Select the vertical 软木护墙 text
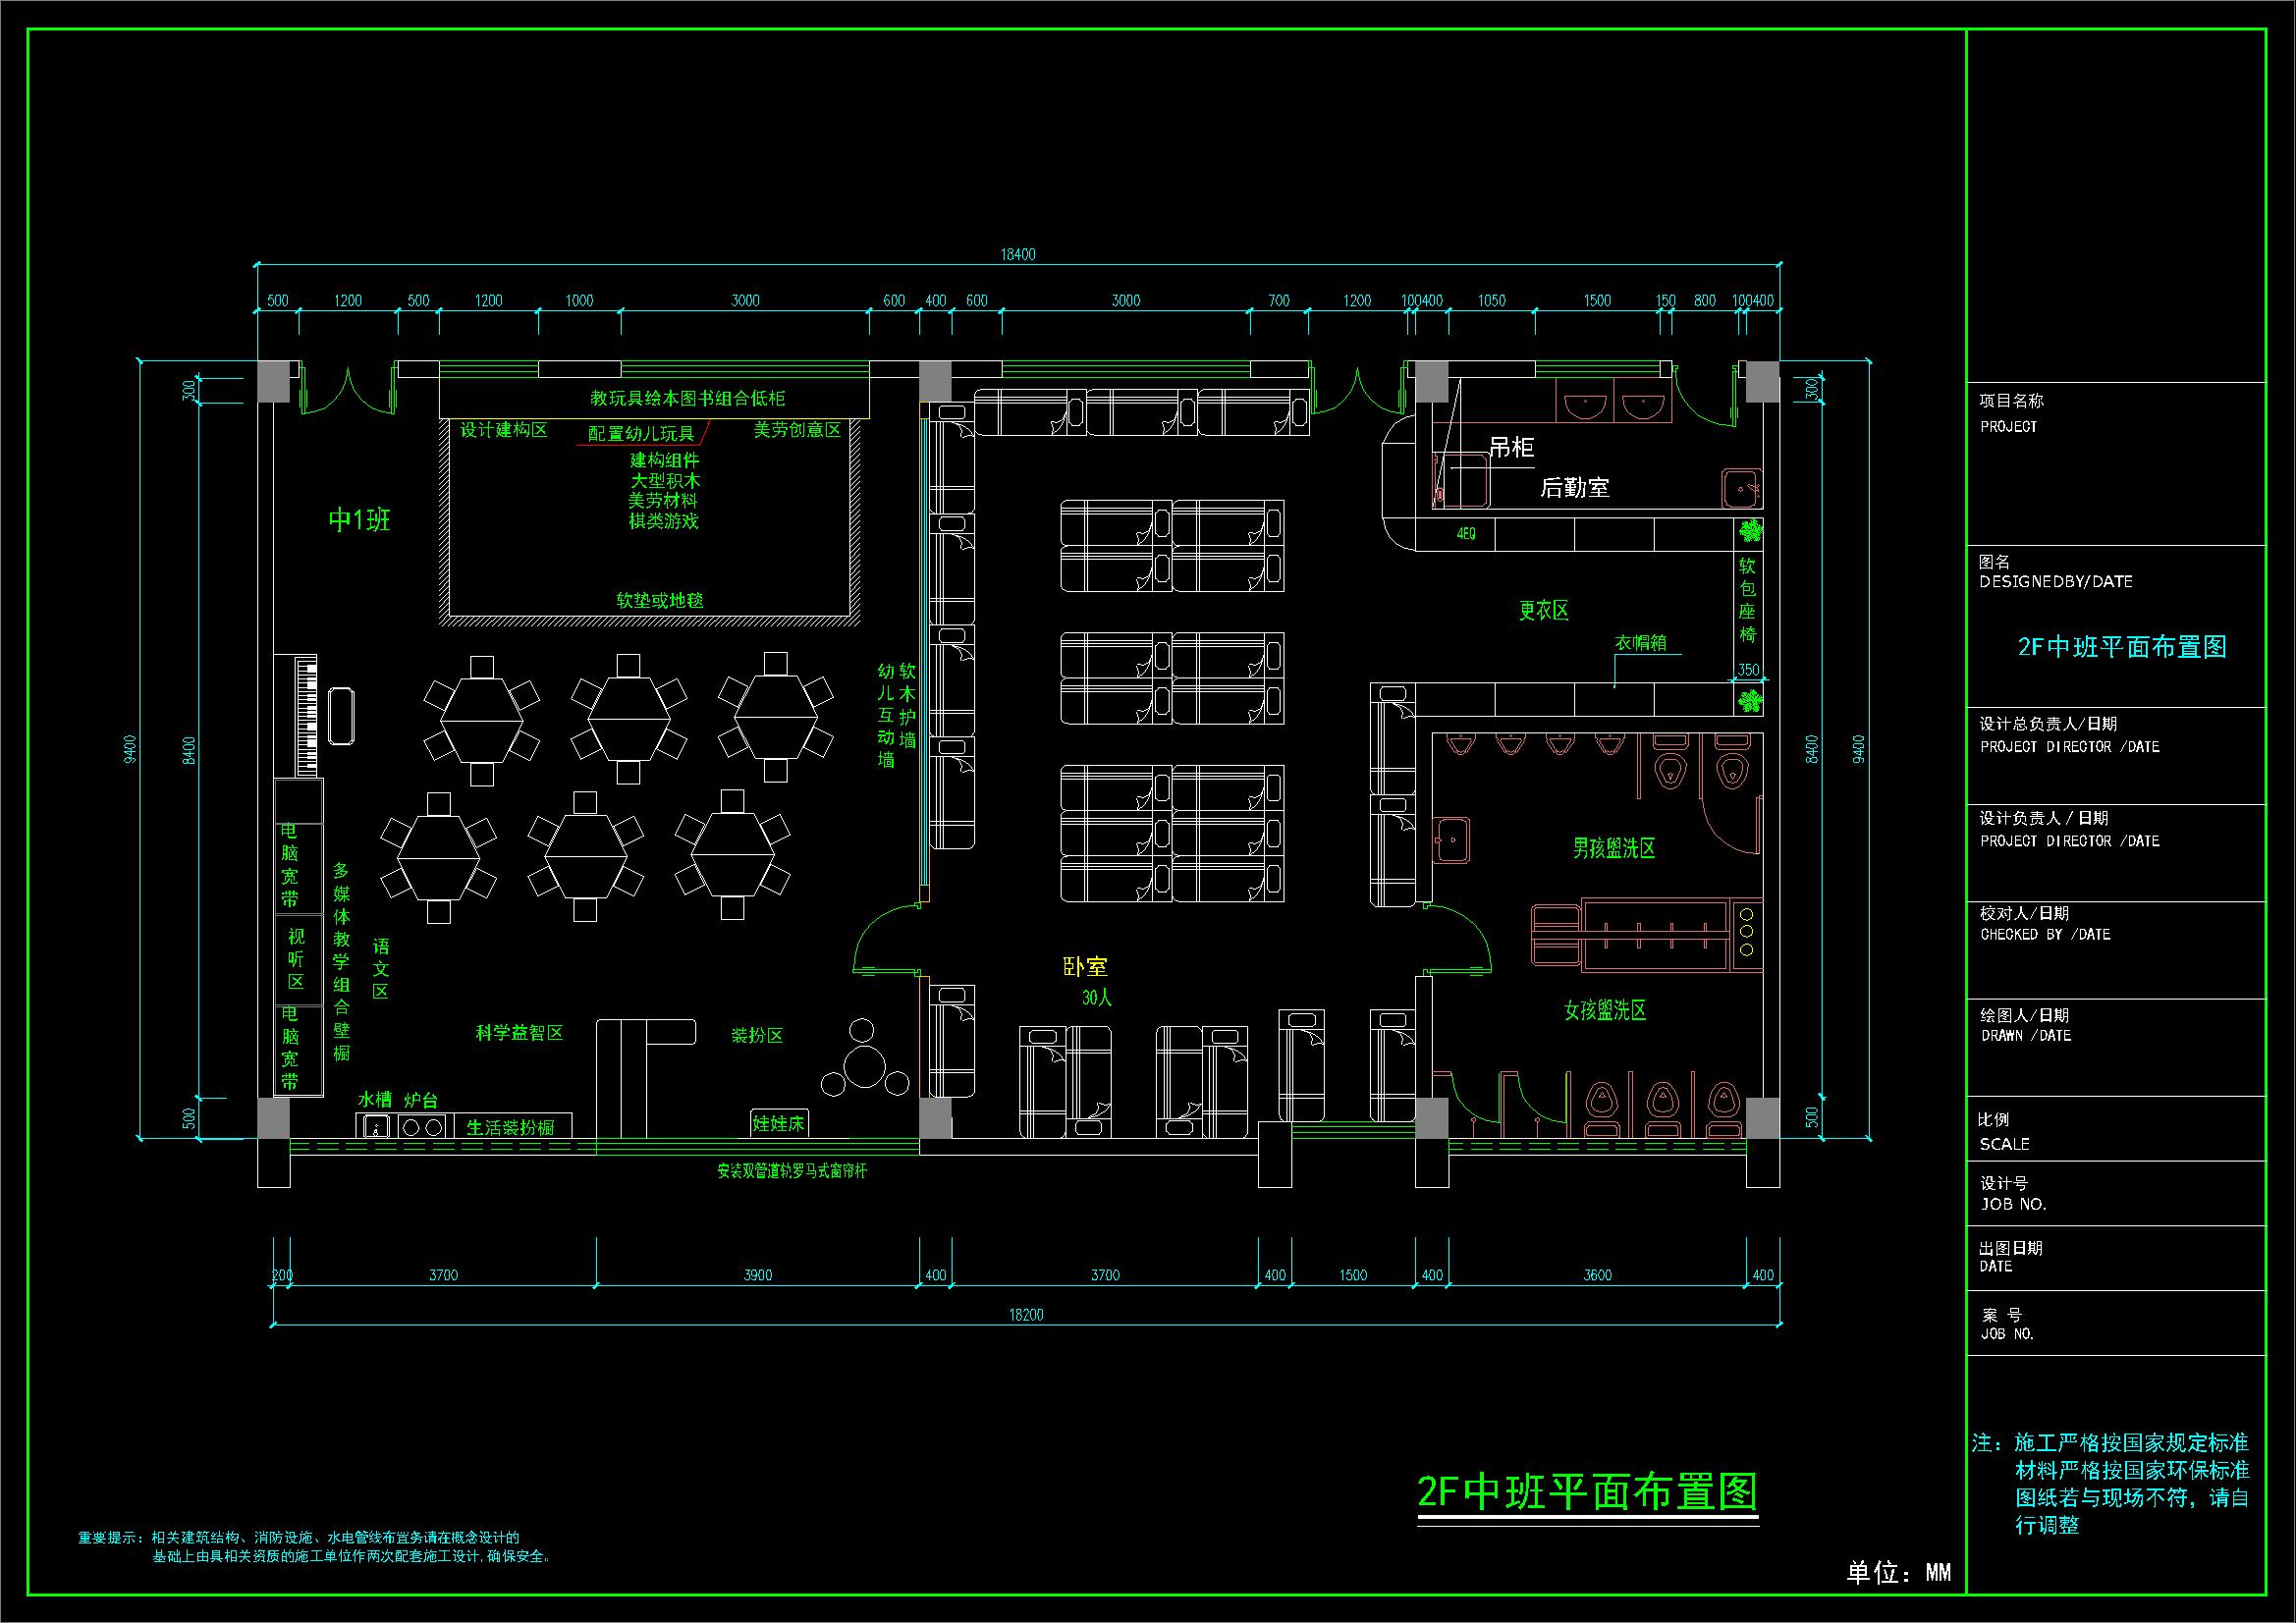 tap(908, 704)
